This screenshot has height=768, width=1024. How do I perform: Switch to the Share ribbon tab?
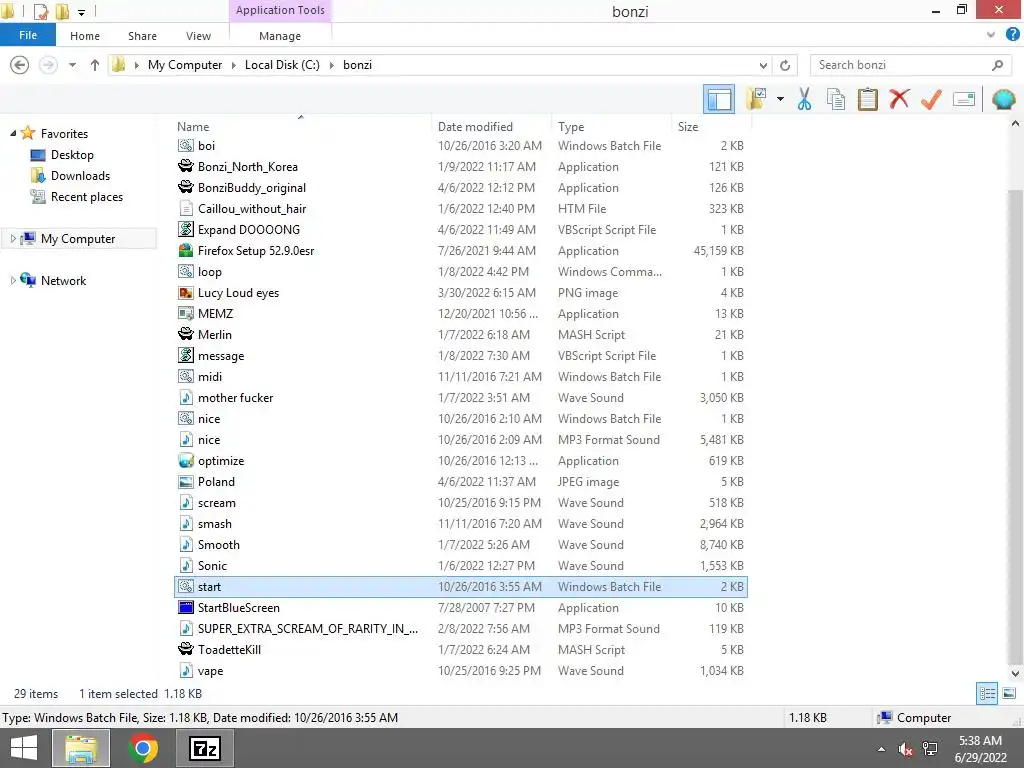142,36
